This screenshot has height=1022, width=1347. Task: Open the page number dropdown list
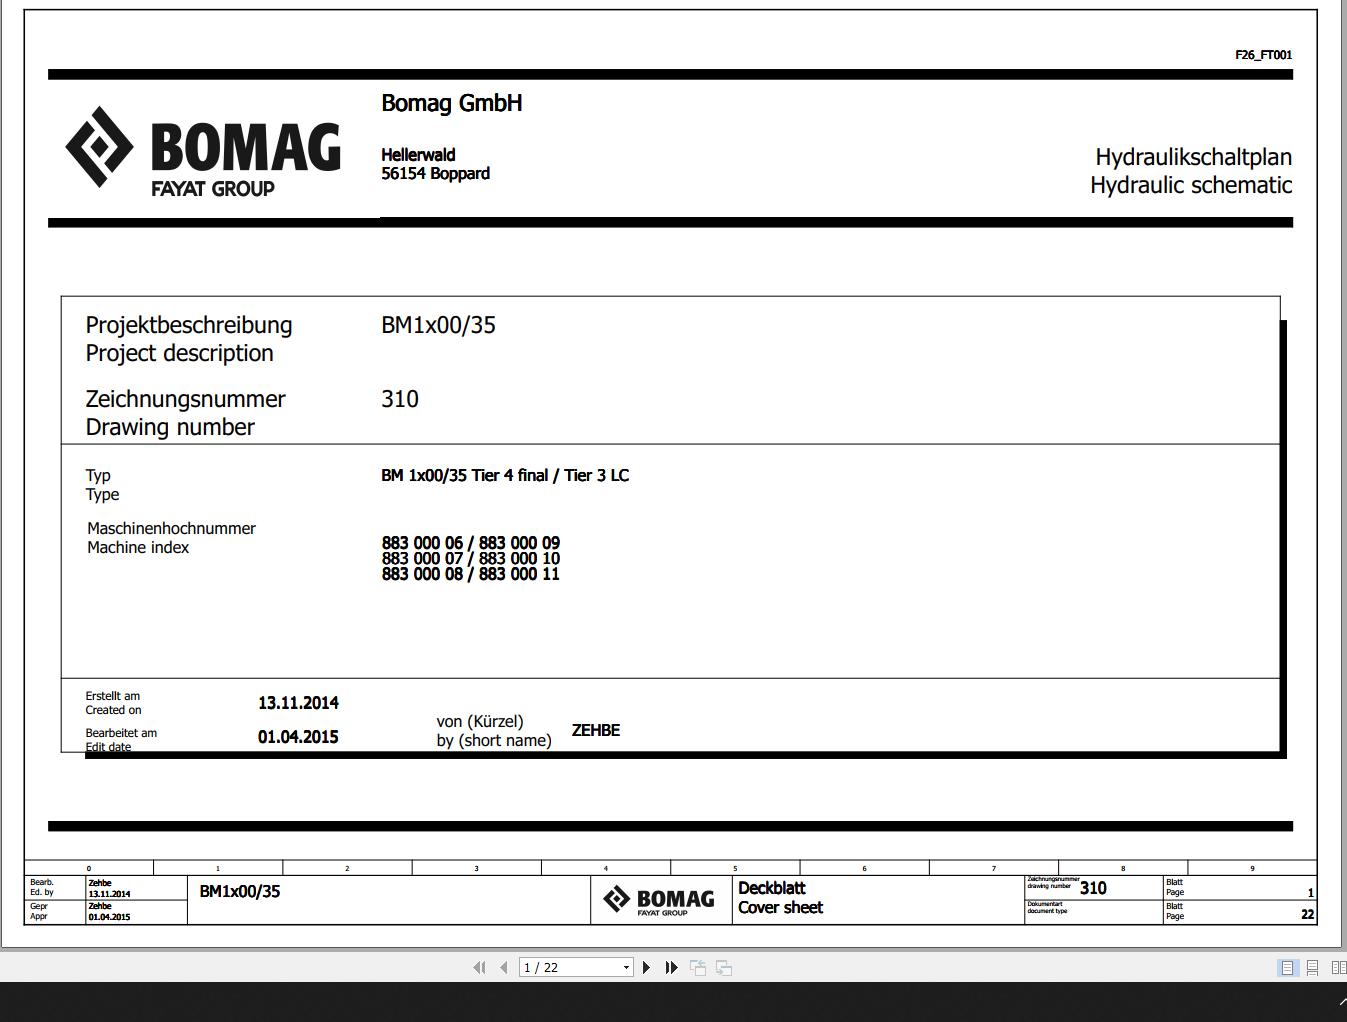[x=626, y=967]
